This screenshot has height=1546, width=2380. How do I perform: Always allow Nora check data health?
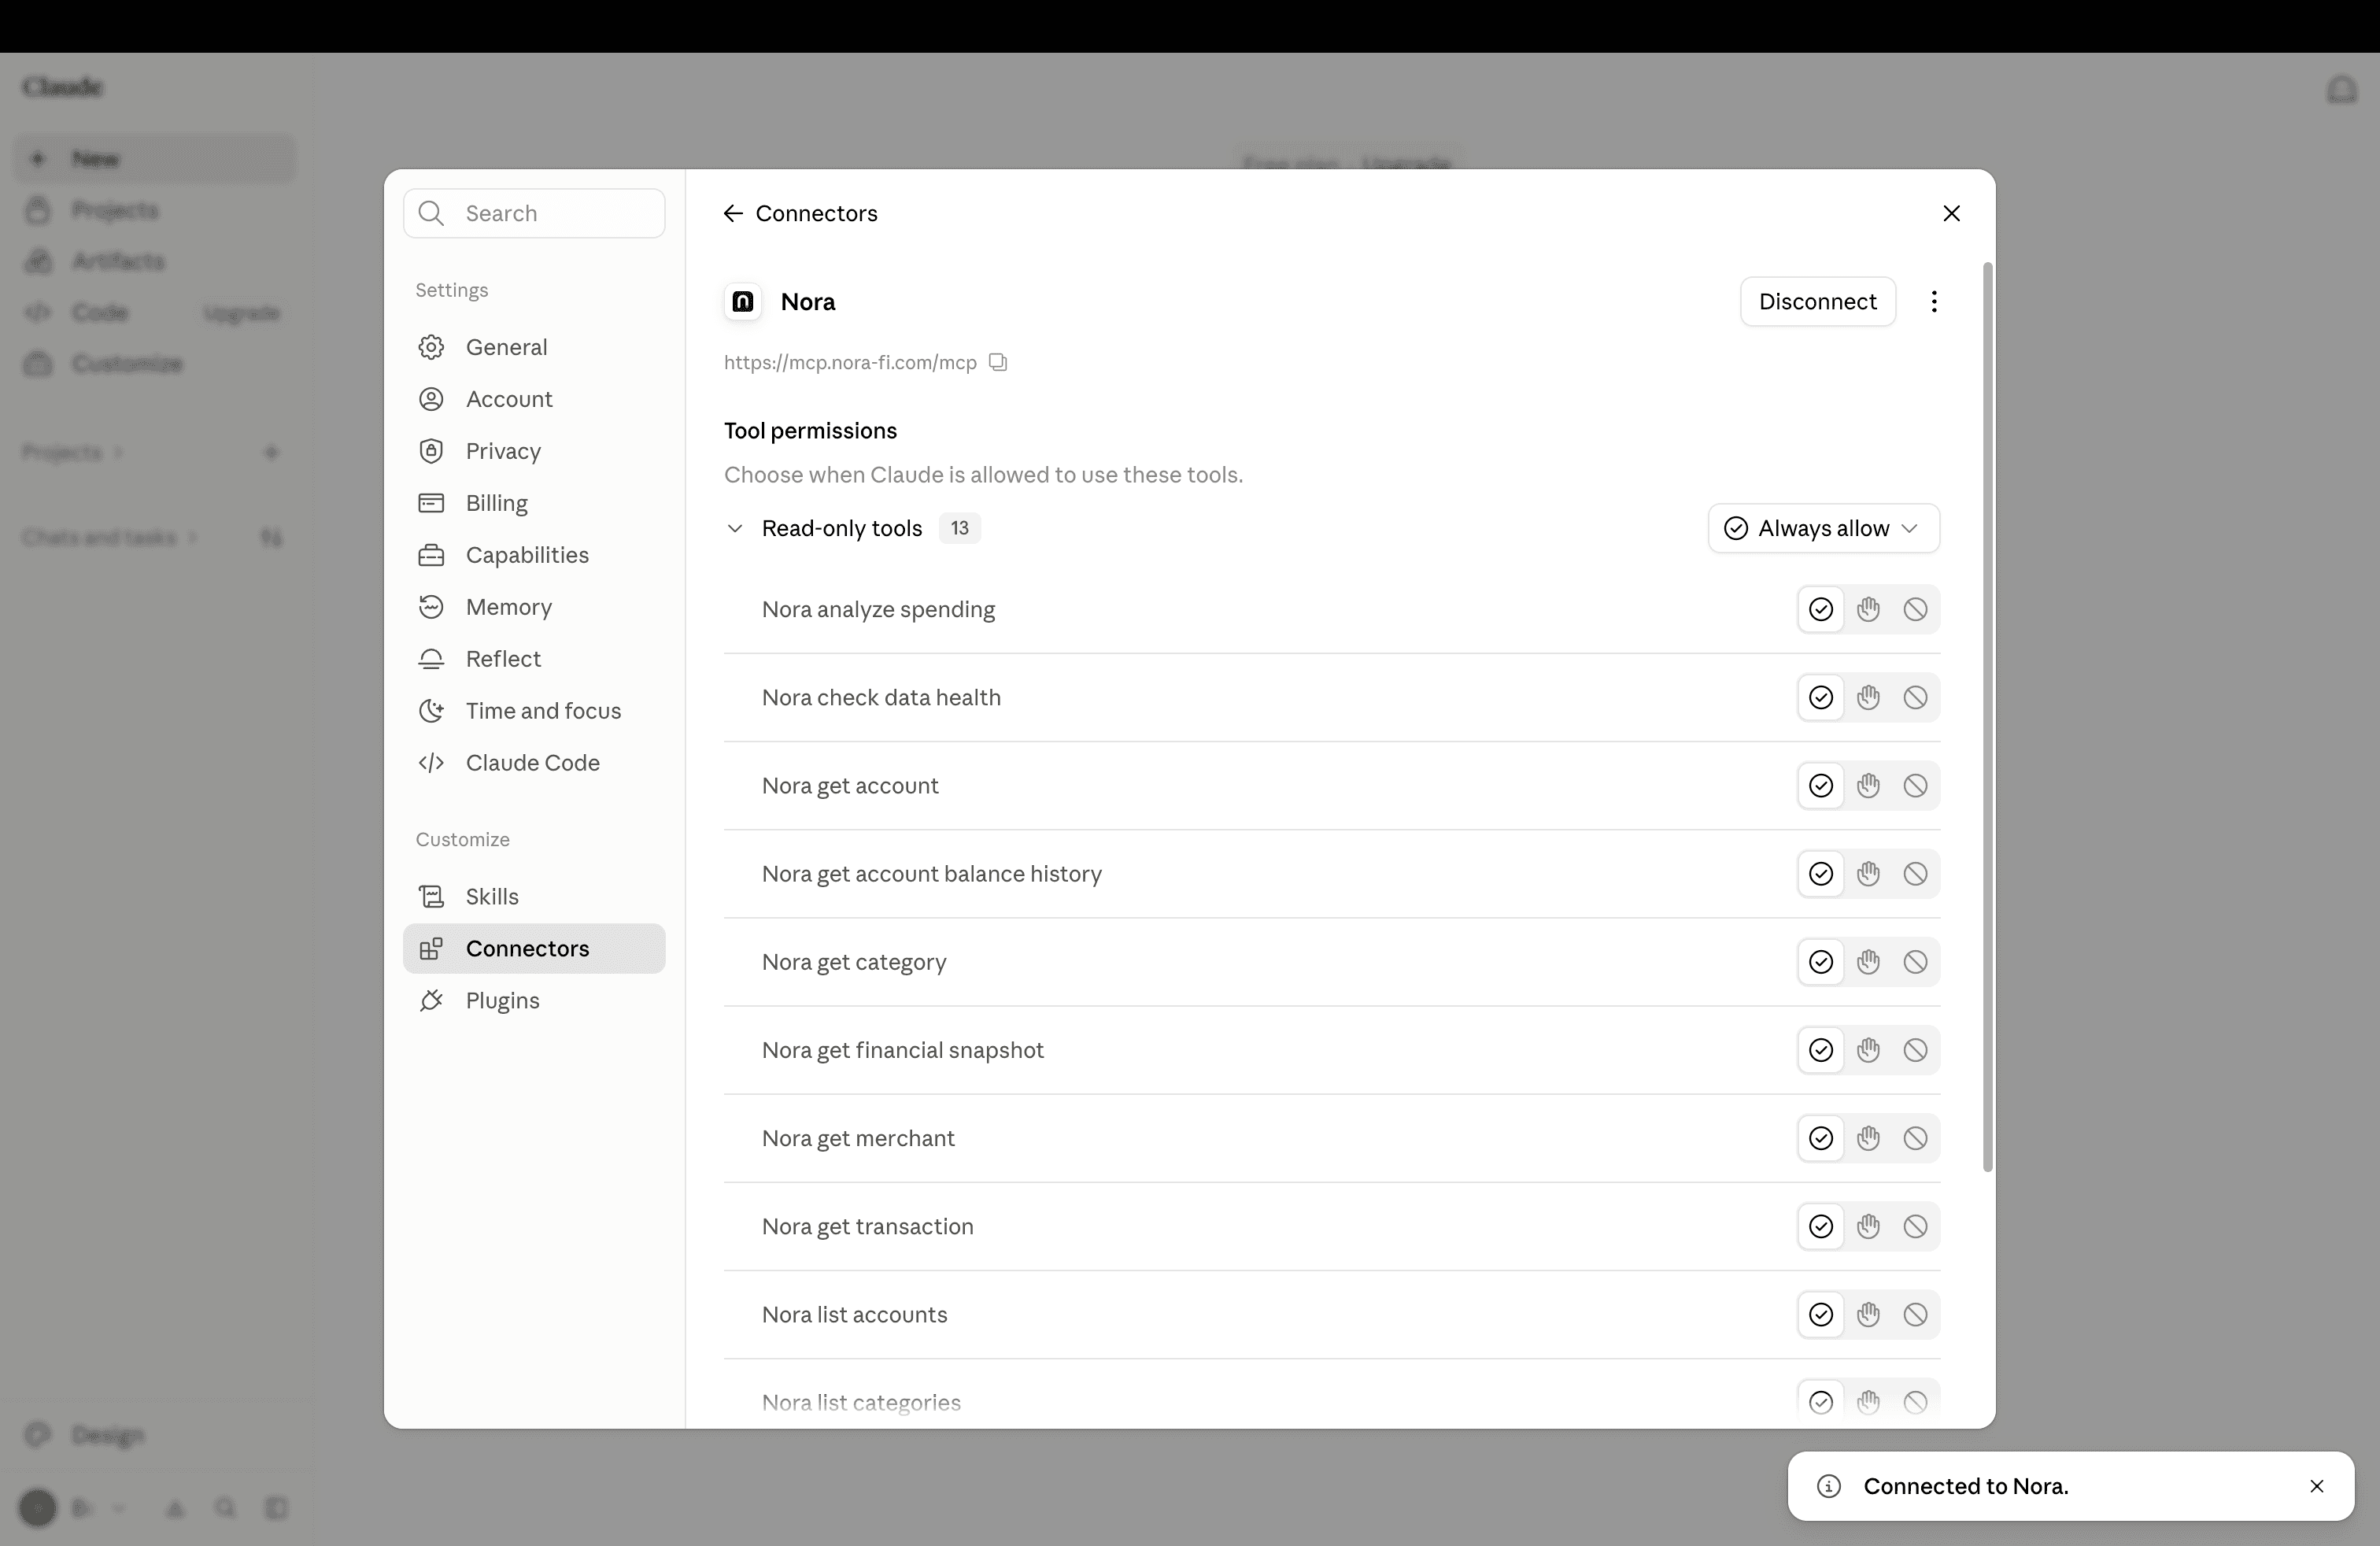[1821, 697]
